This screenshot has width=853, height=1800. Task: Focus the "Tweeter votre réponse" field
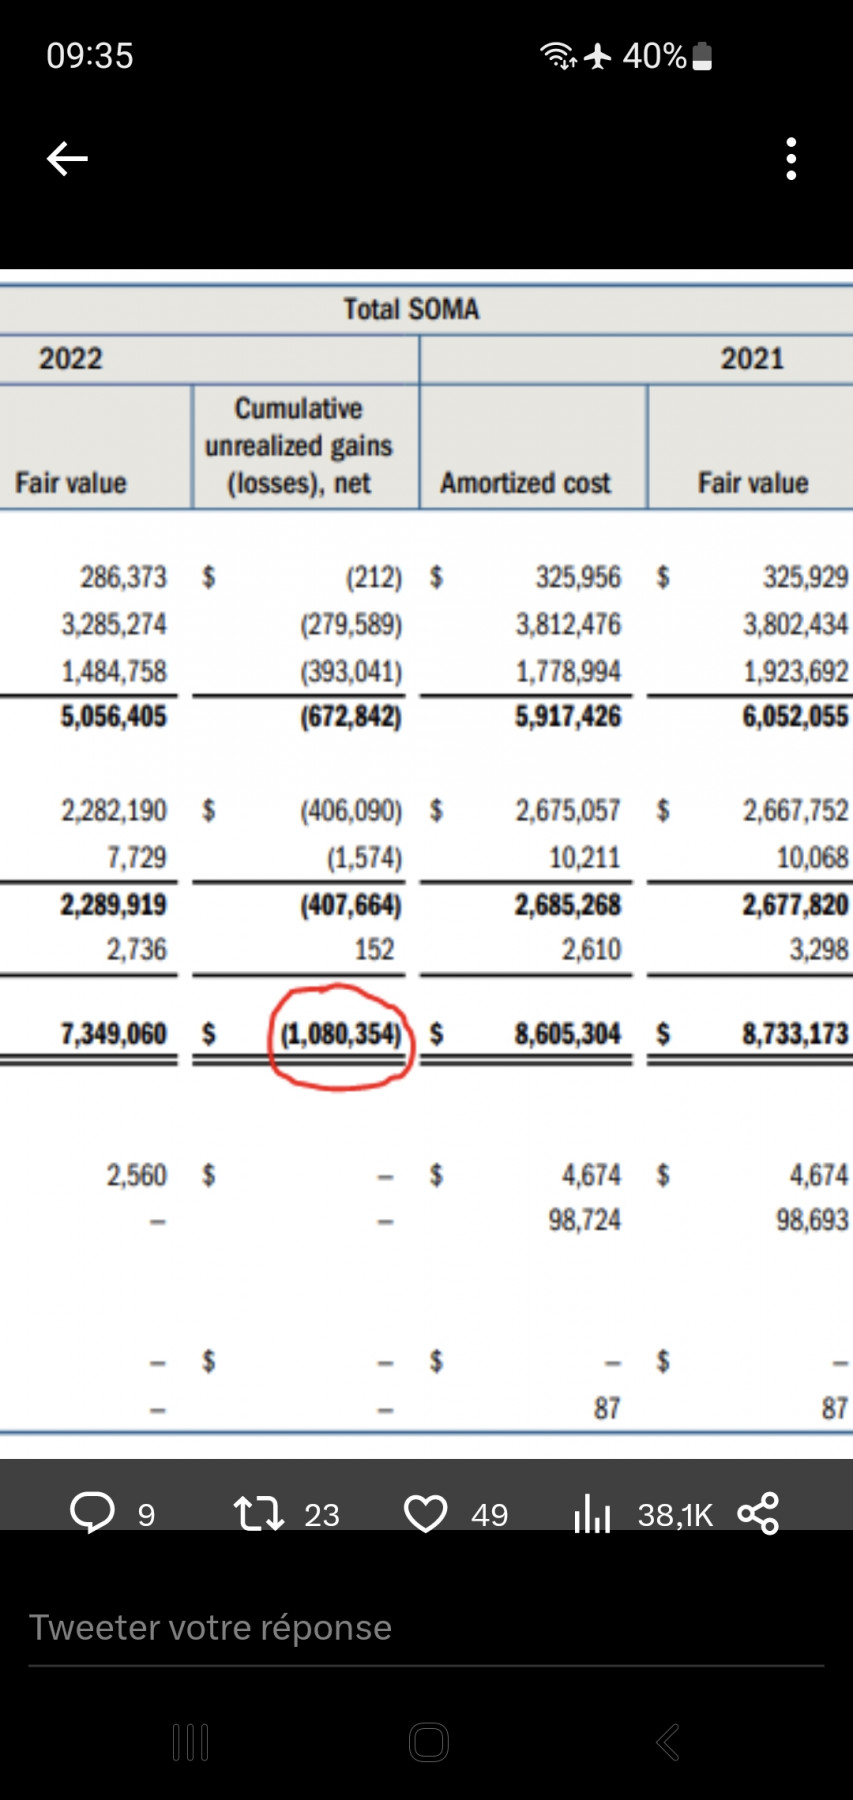click(426, 1628)
